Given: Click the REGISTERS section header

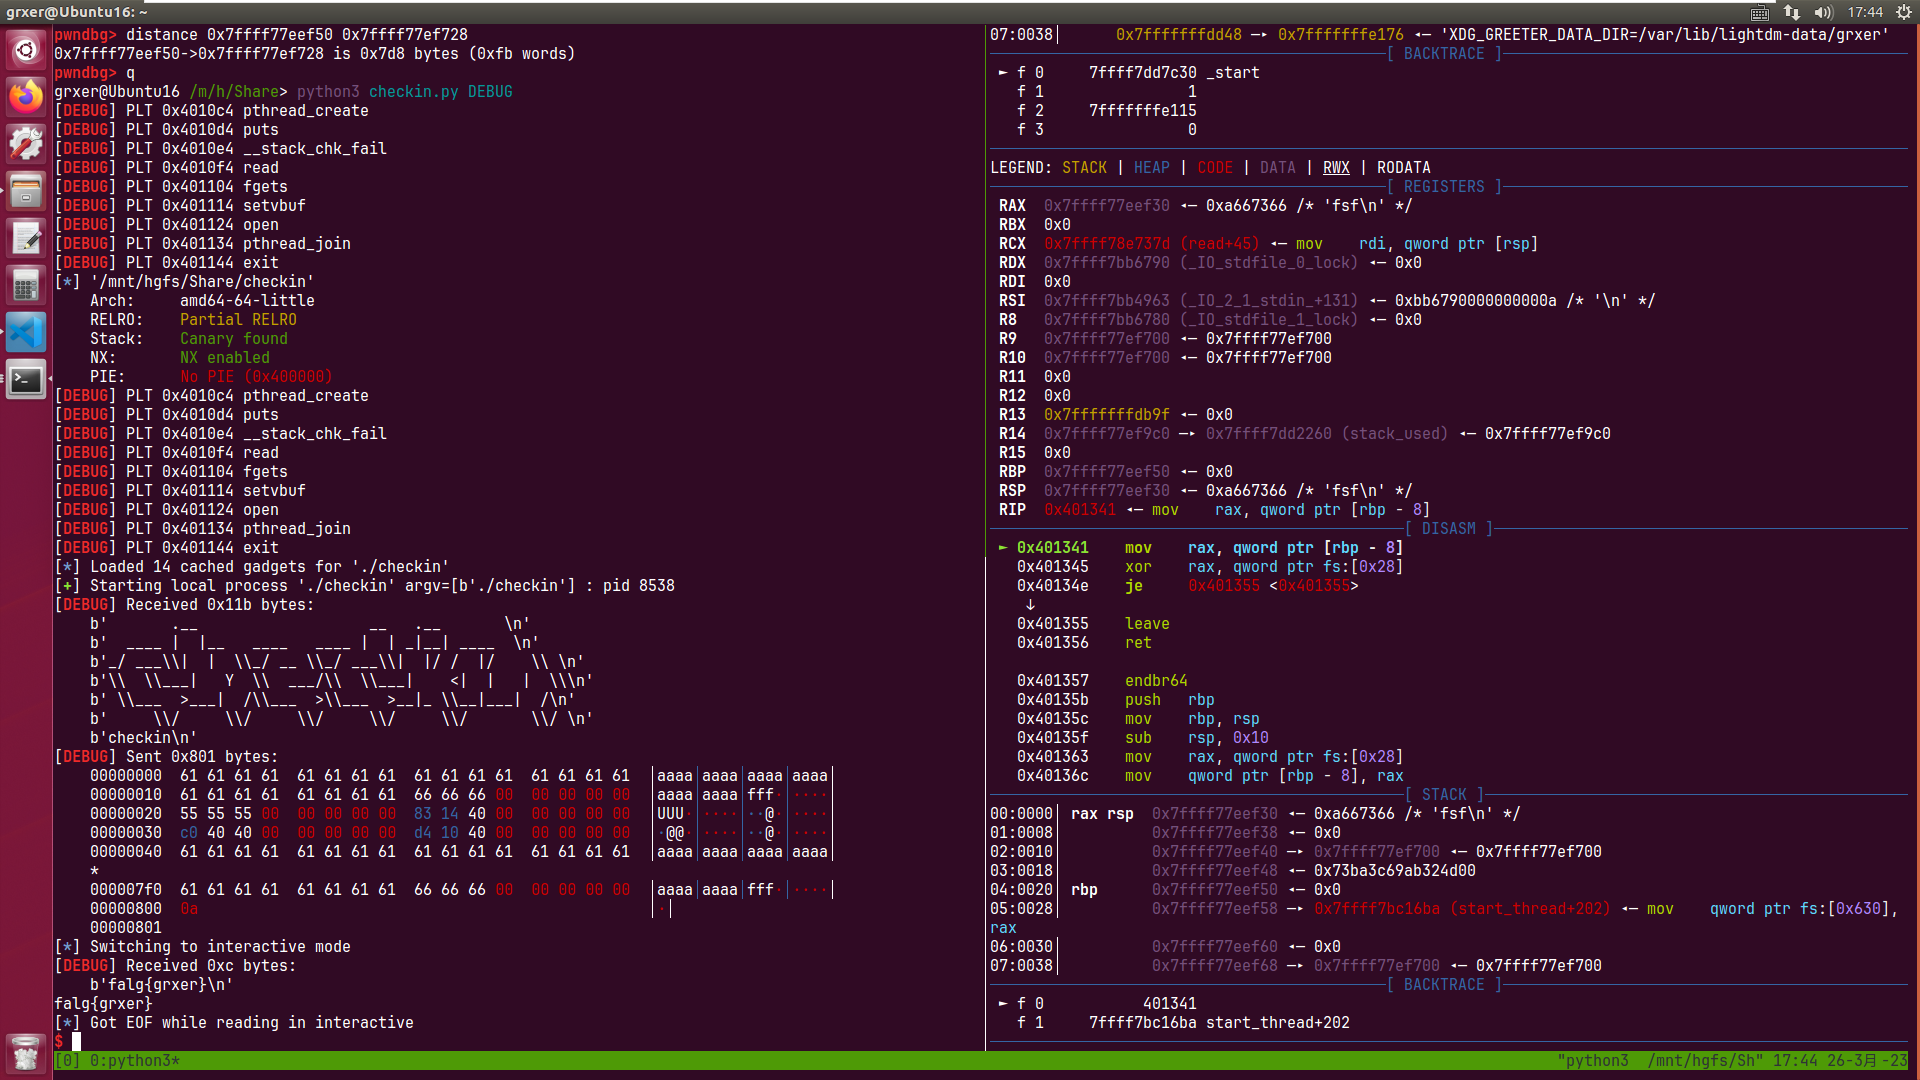Looking at the screenshot, I should click(x=1444, y=187).
